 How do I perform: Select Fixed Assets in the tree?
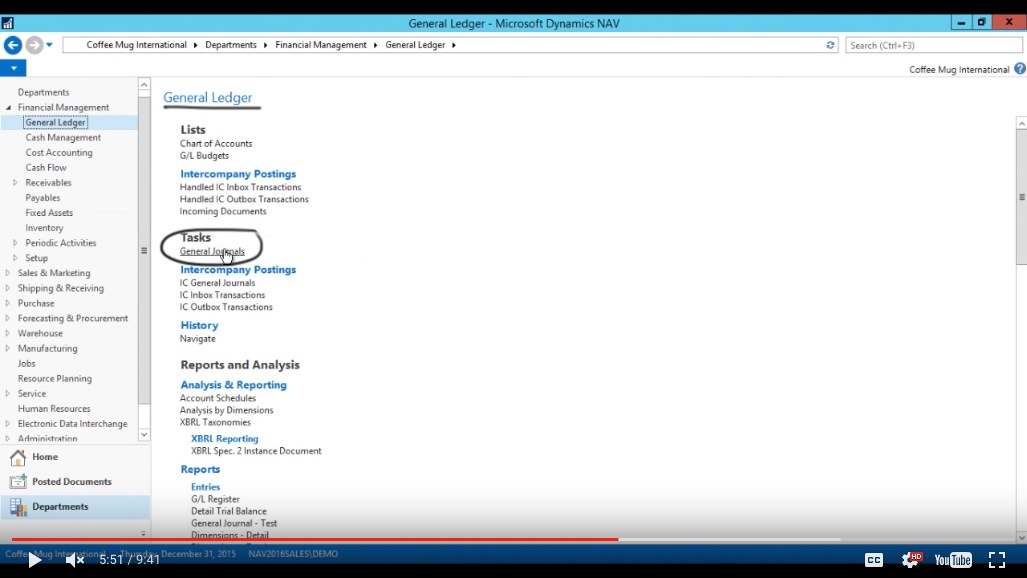pyautogui.click(x=49, y=213)
